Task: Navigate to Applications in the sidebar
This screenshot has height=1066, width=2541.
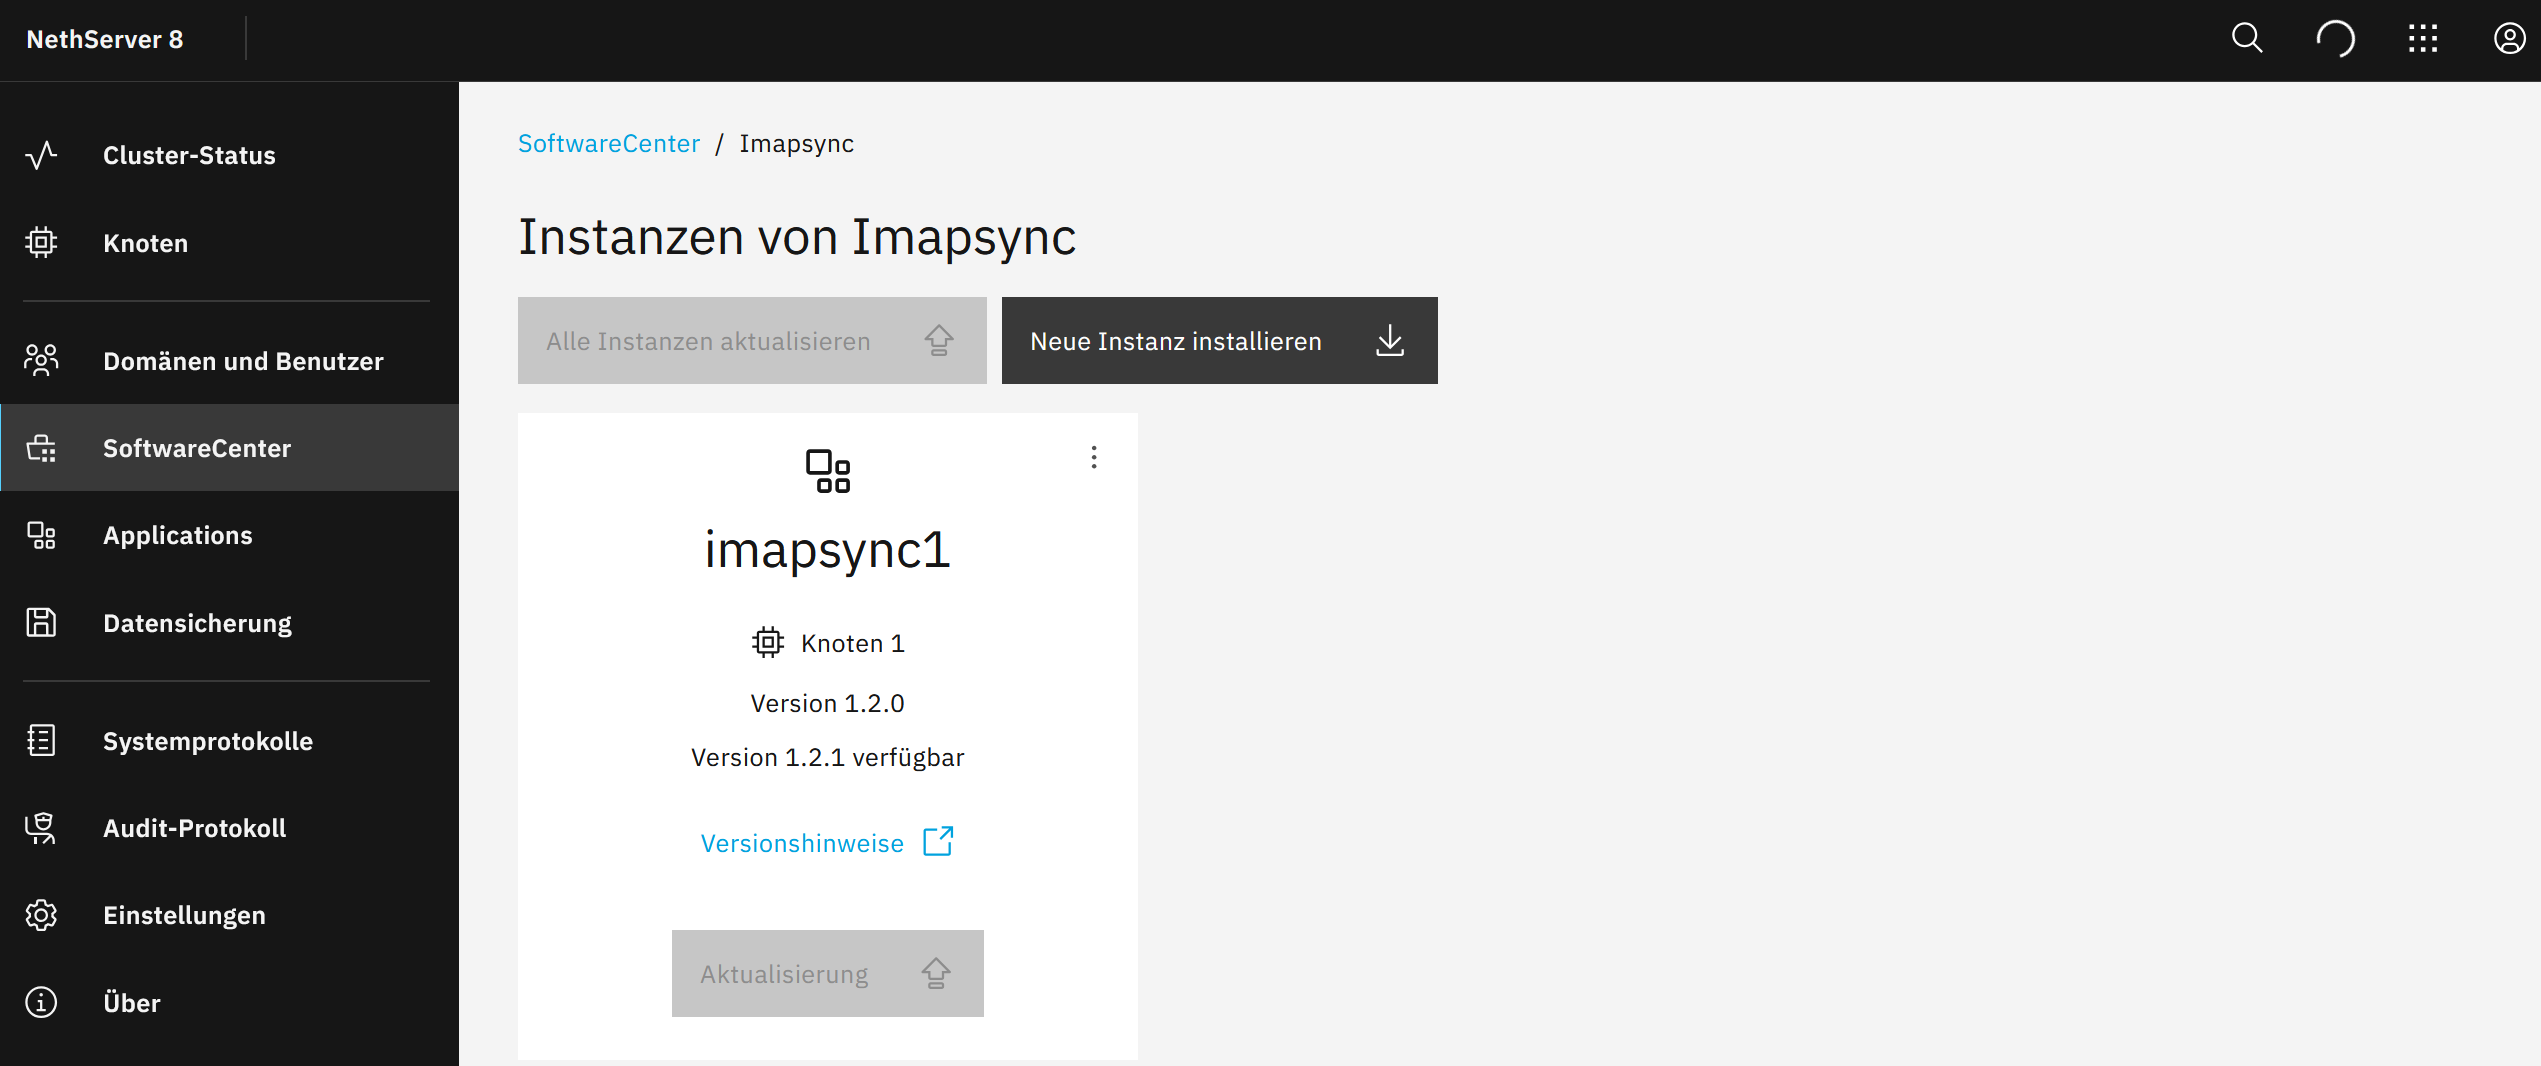Action: (x=178, y=535)
